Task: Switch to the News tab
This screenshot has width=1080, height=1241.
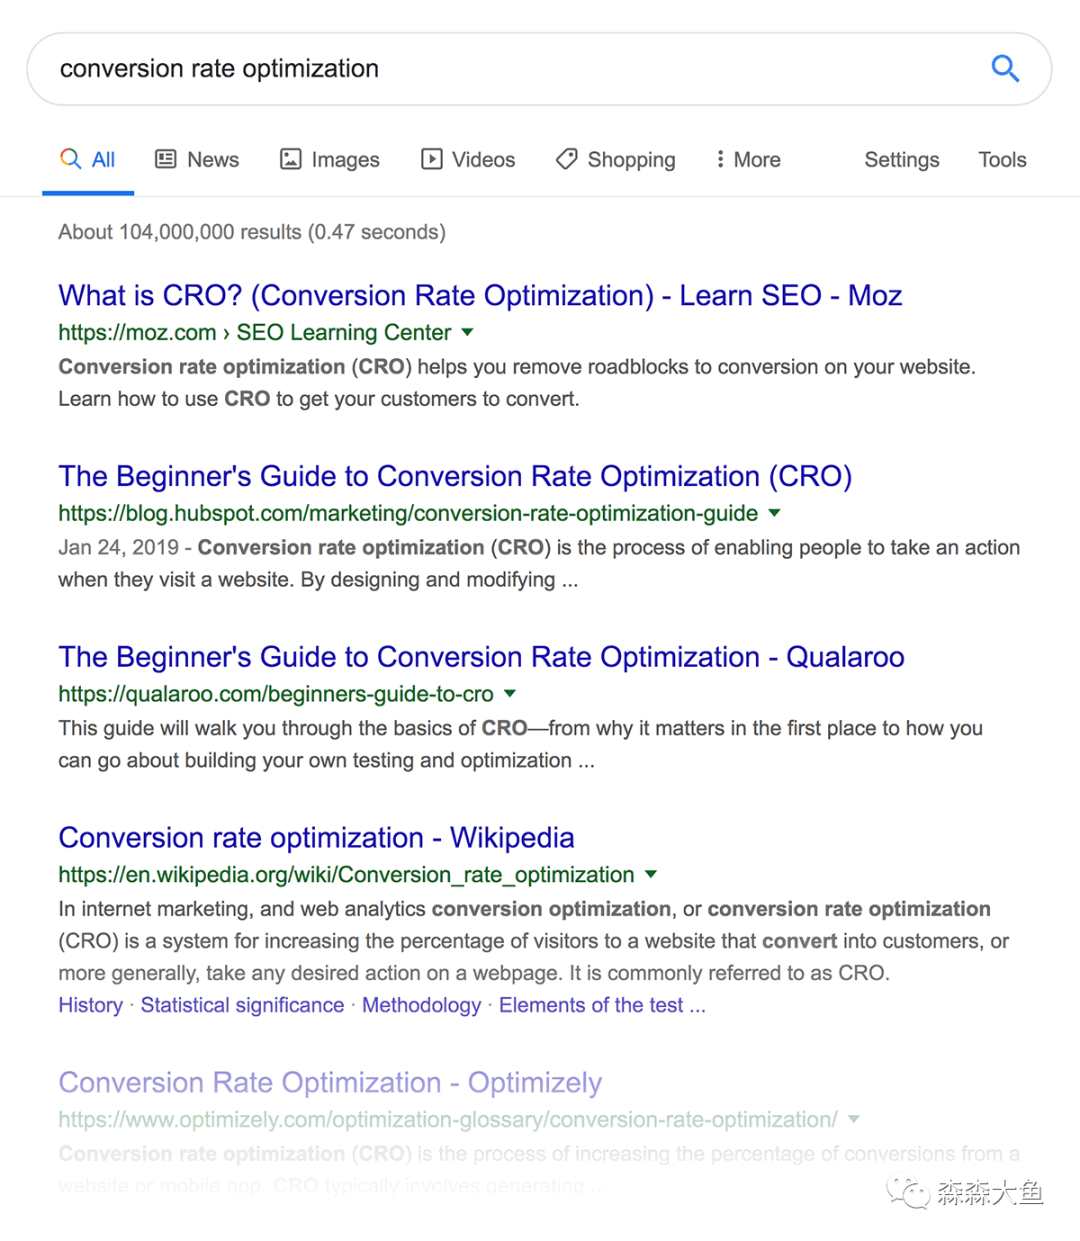Action: tap(197, 159)
